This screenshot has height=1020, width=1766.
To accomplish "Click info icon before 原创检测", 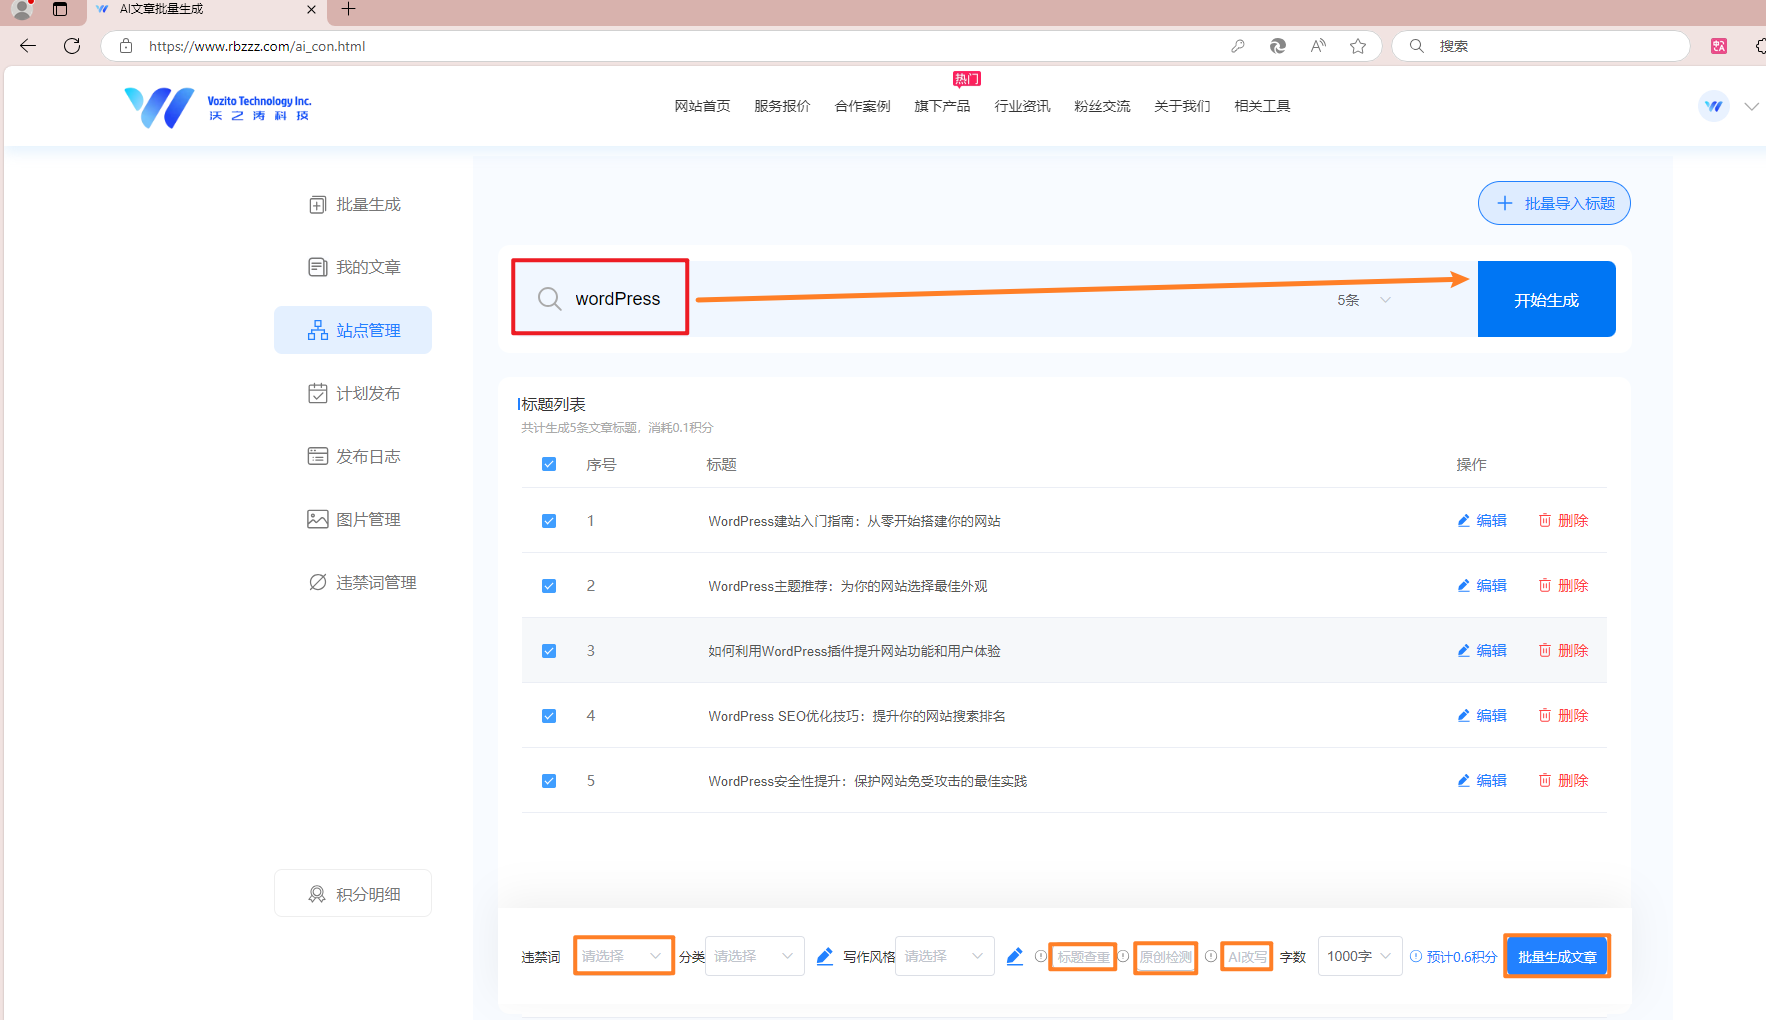I will [x=1123, y=956].
